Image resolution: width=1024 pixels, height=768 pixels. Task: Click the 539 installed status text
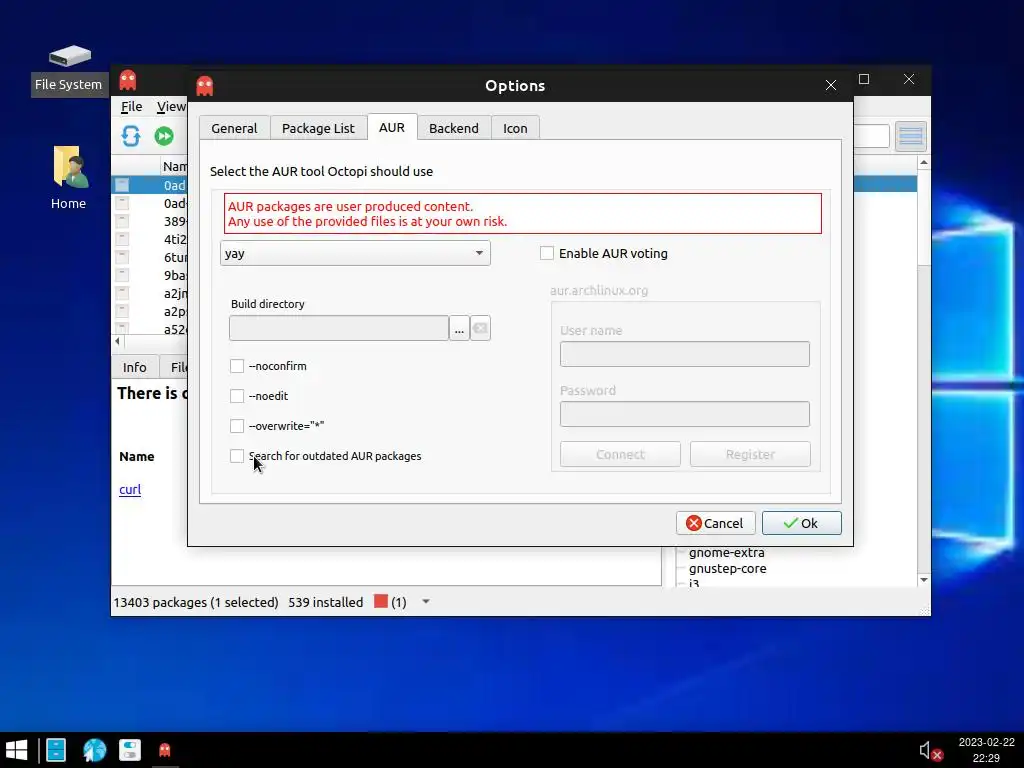click(325, 602)
